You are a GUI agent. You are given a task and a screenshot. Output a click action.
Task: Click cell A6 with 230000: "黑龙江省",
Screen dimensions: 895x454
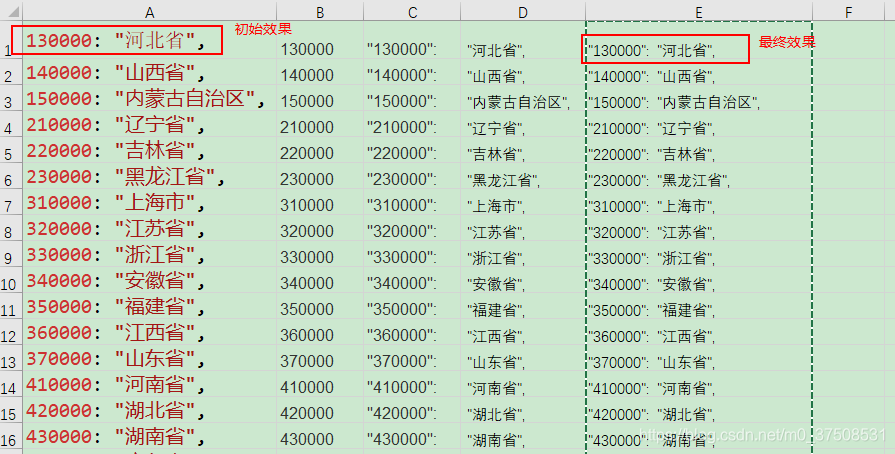click(x=150, y=176)
